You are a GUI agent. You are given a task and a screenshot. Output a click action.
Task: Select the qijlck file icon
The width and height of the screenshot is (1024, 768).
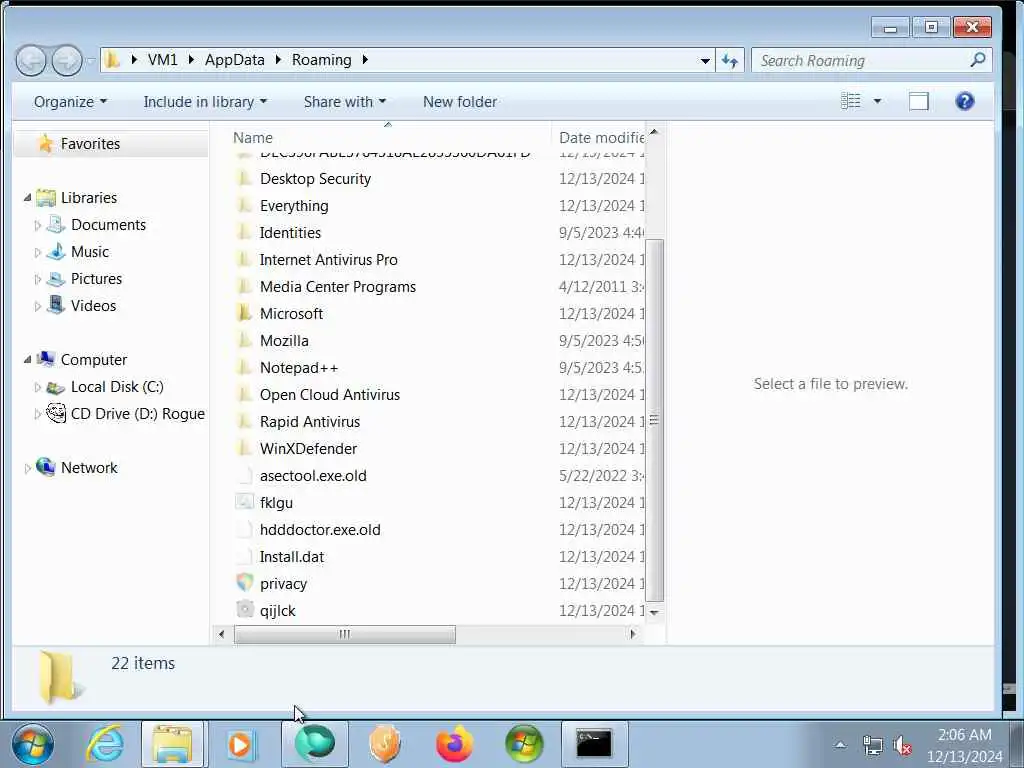[244, 609]
